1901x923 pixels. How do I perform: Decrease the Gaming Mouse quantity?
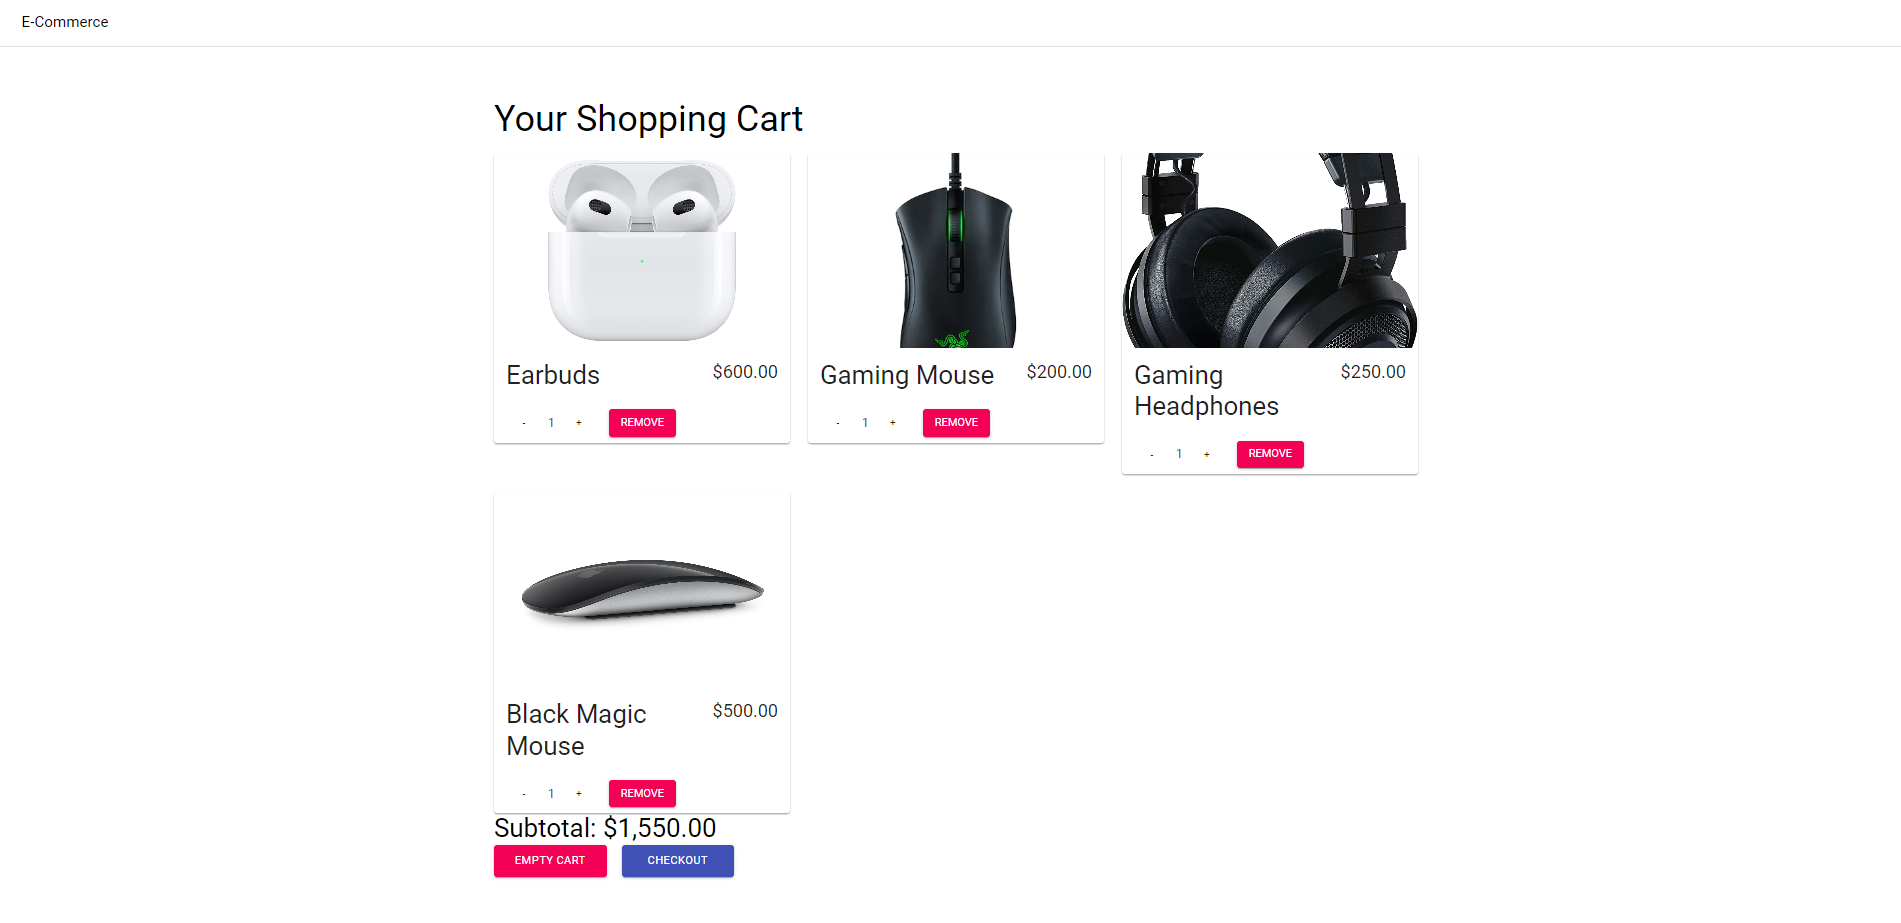tap(837, 422)
